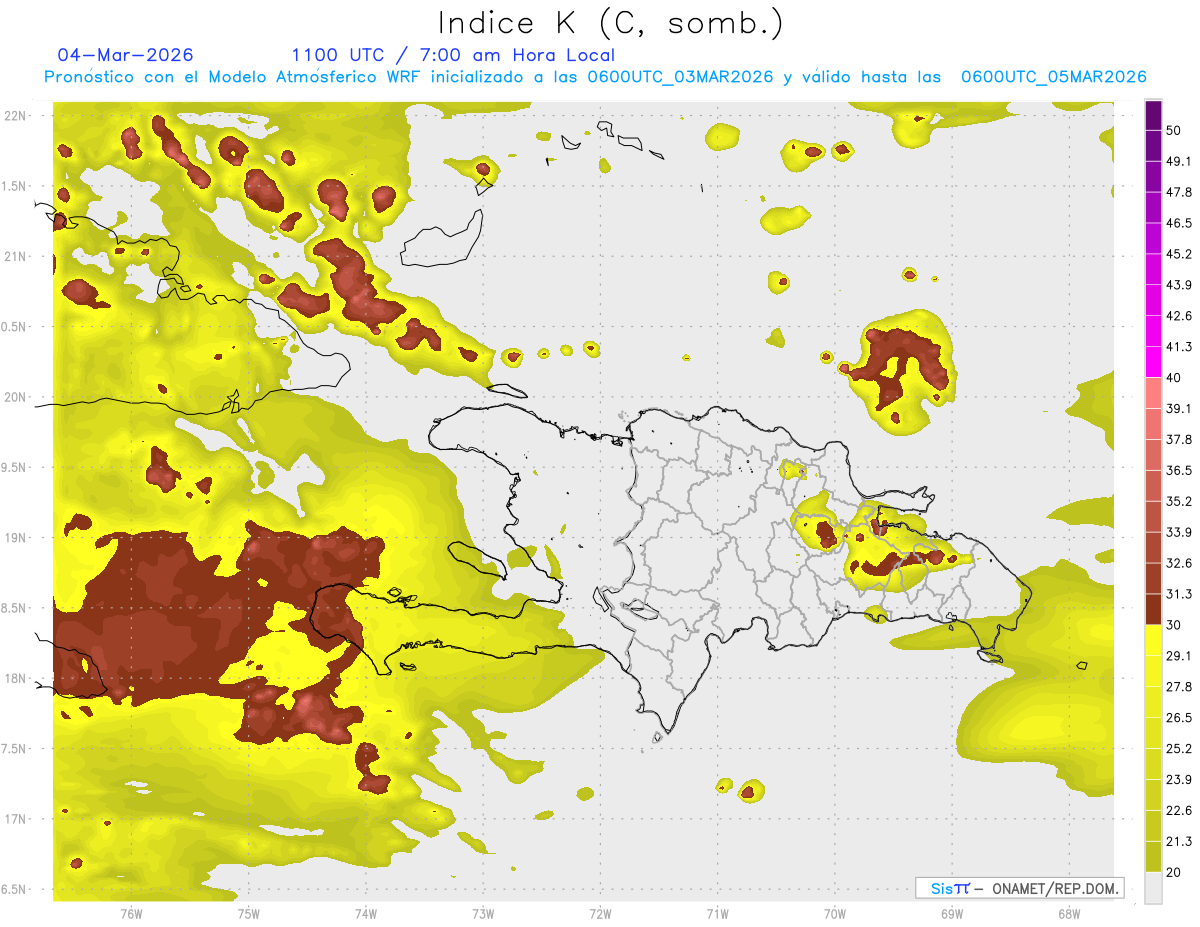This screenshot has width=1200, height=927.
Task: Click the legend value "42.6"
Action: [1179, 316]
